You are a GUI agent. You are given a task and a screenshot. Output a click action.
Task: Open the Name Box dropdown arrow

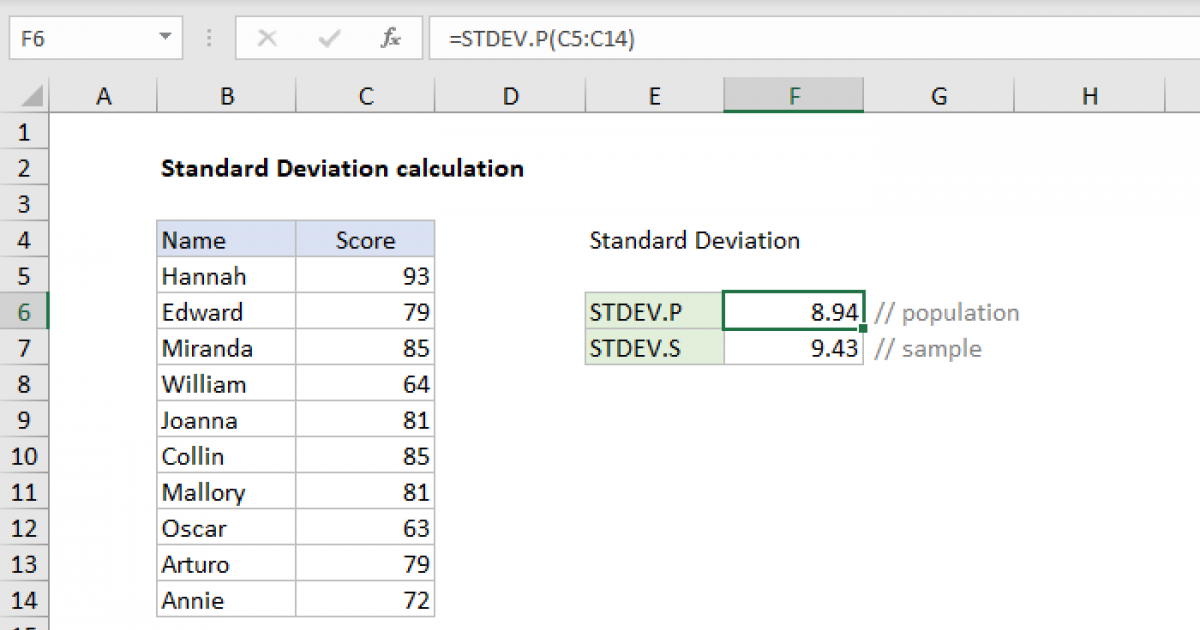point(165,39)
